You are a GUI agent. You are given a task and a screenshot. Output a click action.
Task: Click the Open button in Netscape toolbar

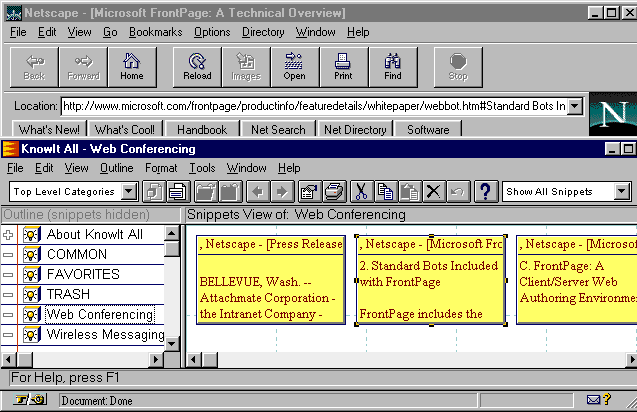point(294,66)
